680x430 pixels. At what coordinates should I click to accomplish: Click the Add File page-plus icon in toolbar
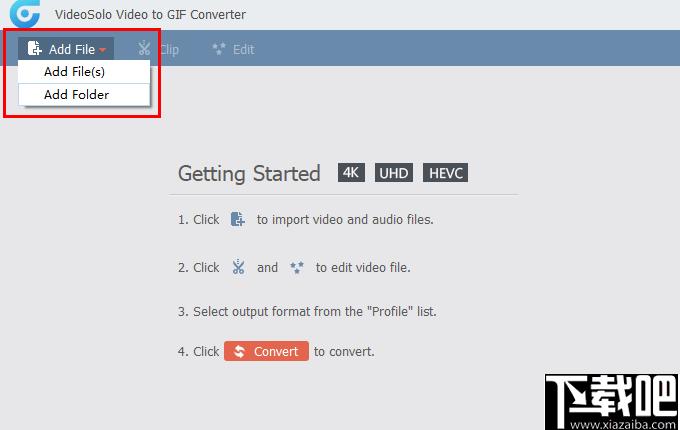(x=34, y=48)
